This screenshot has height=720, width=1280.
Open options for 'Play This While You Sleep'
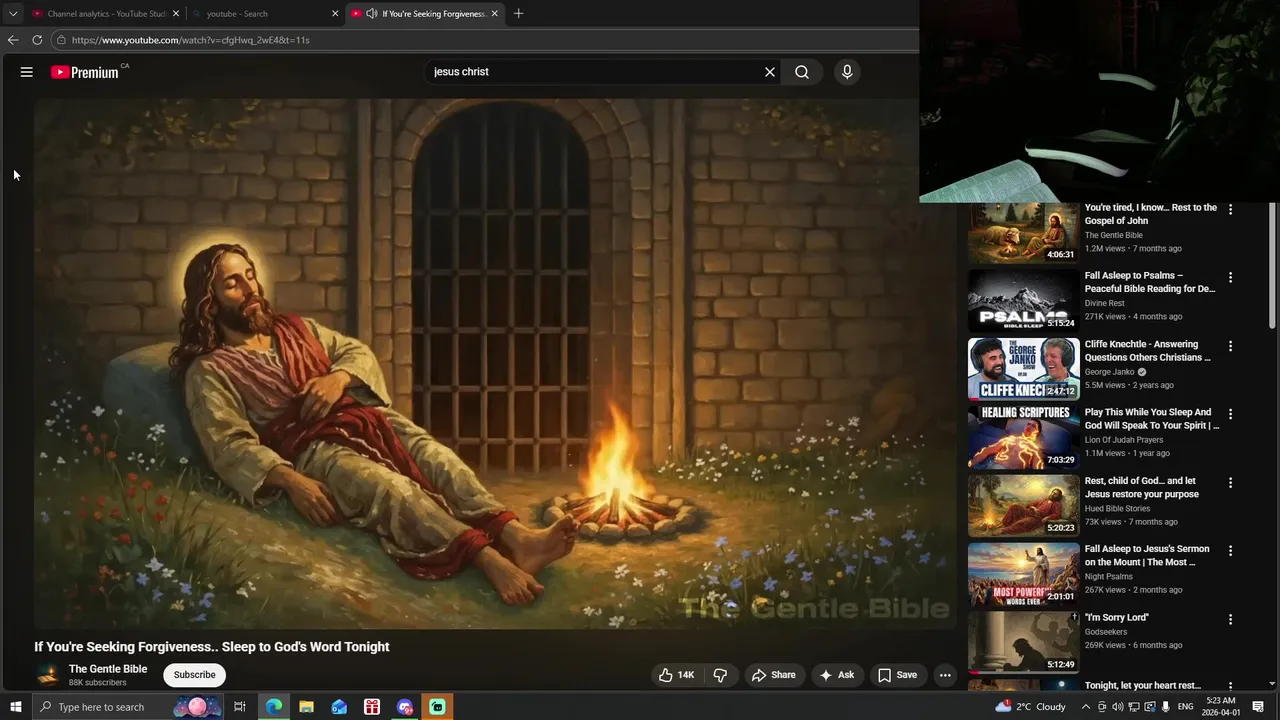pos(1231,414)
